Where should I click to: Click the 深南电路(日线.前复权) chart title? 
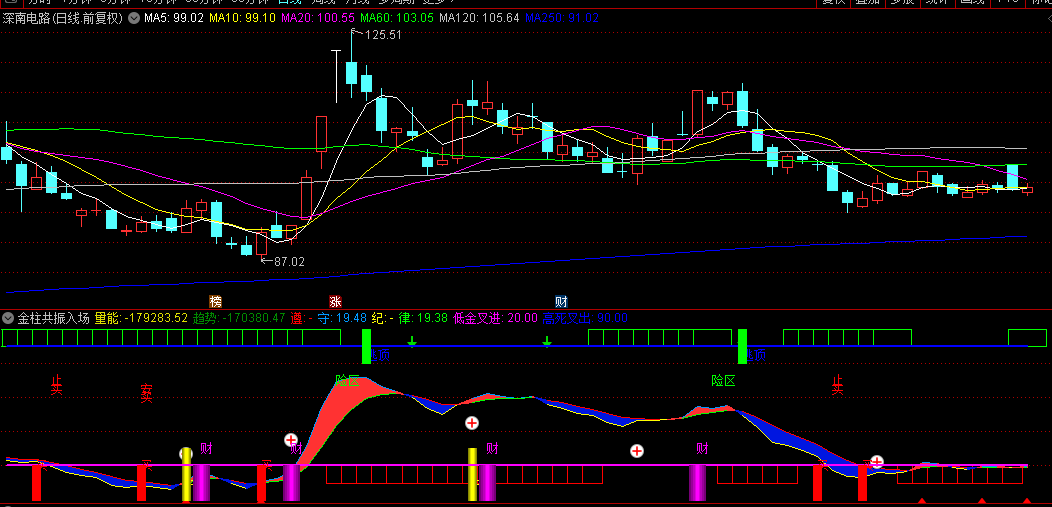[63, 19]
